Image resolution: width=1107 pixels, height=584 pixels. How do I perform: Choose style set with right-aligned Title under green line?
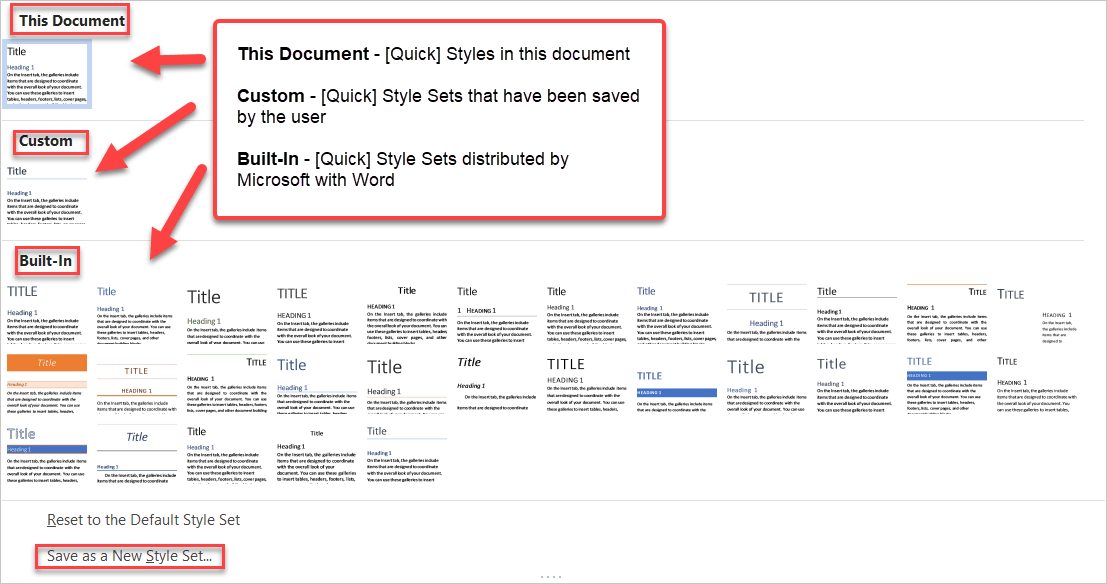(227, 383)
